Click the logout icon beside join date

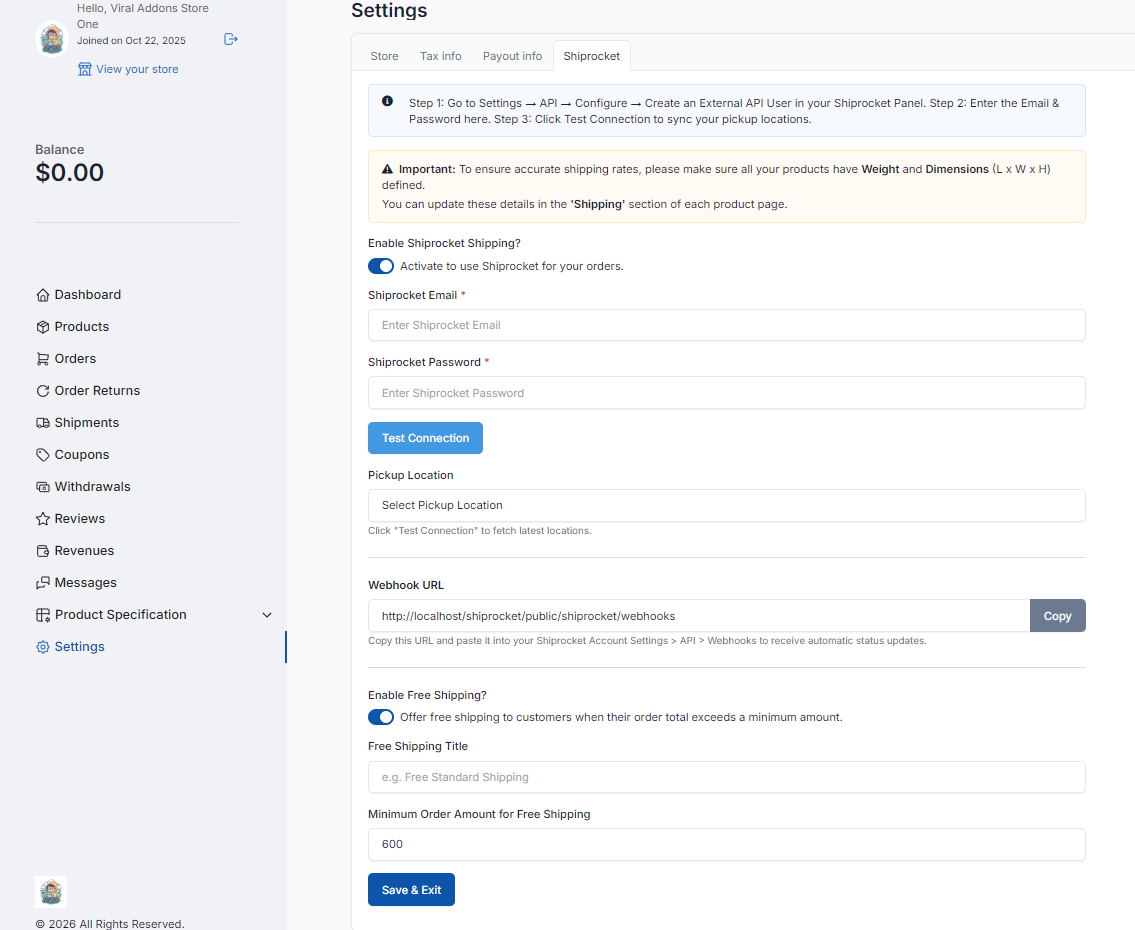[x=231, y=39]
